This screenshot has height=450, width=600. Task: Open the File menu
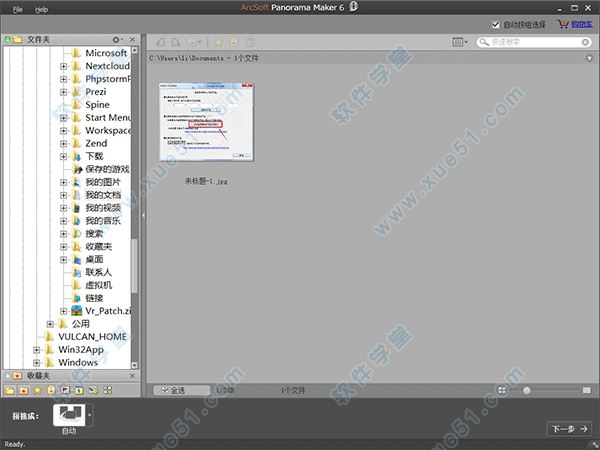click(18, 10)
